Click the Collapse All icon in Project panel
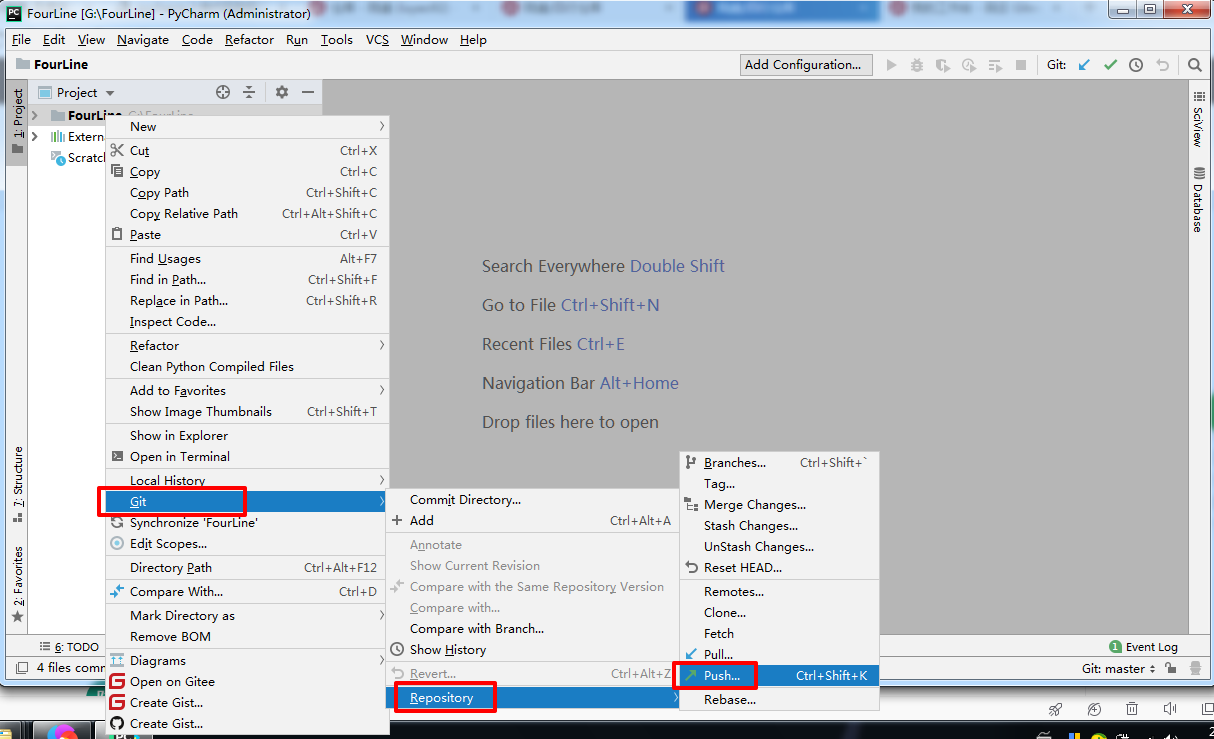This screenshot has height=739, width=1214. tap(249, 92)
